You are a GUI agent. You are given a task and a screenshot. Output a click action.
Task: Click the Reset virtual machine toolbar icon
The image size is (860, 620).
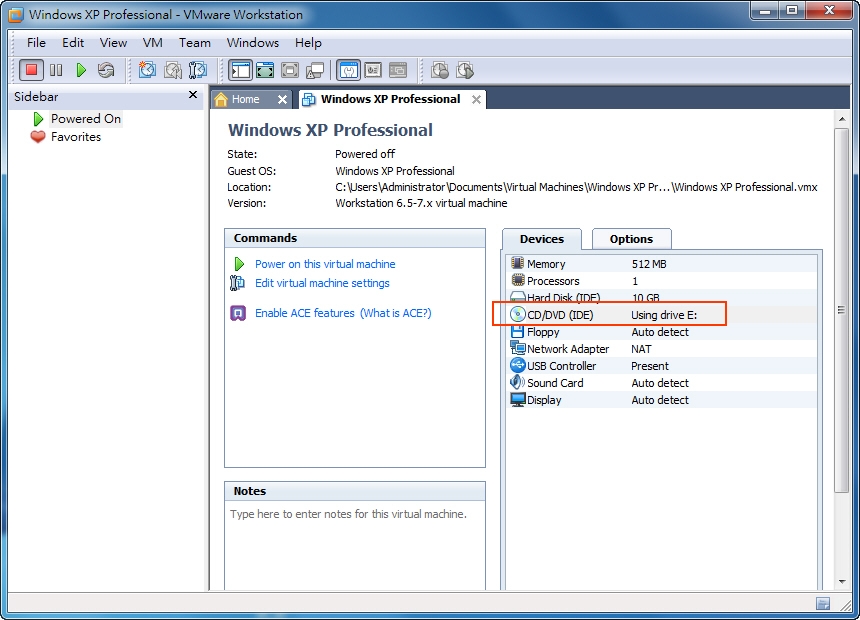click(x=106, y=70)
